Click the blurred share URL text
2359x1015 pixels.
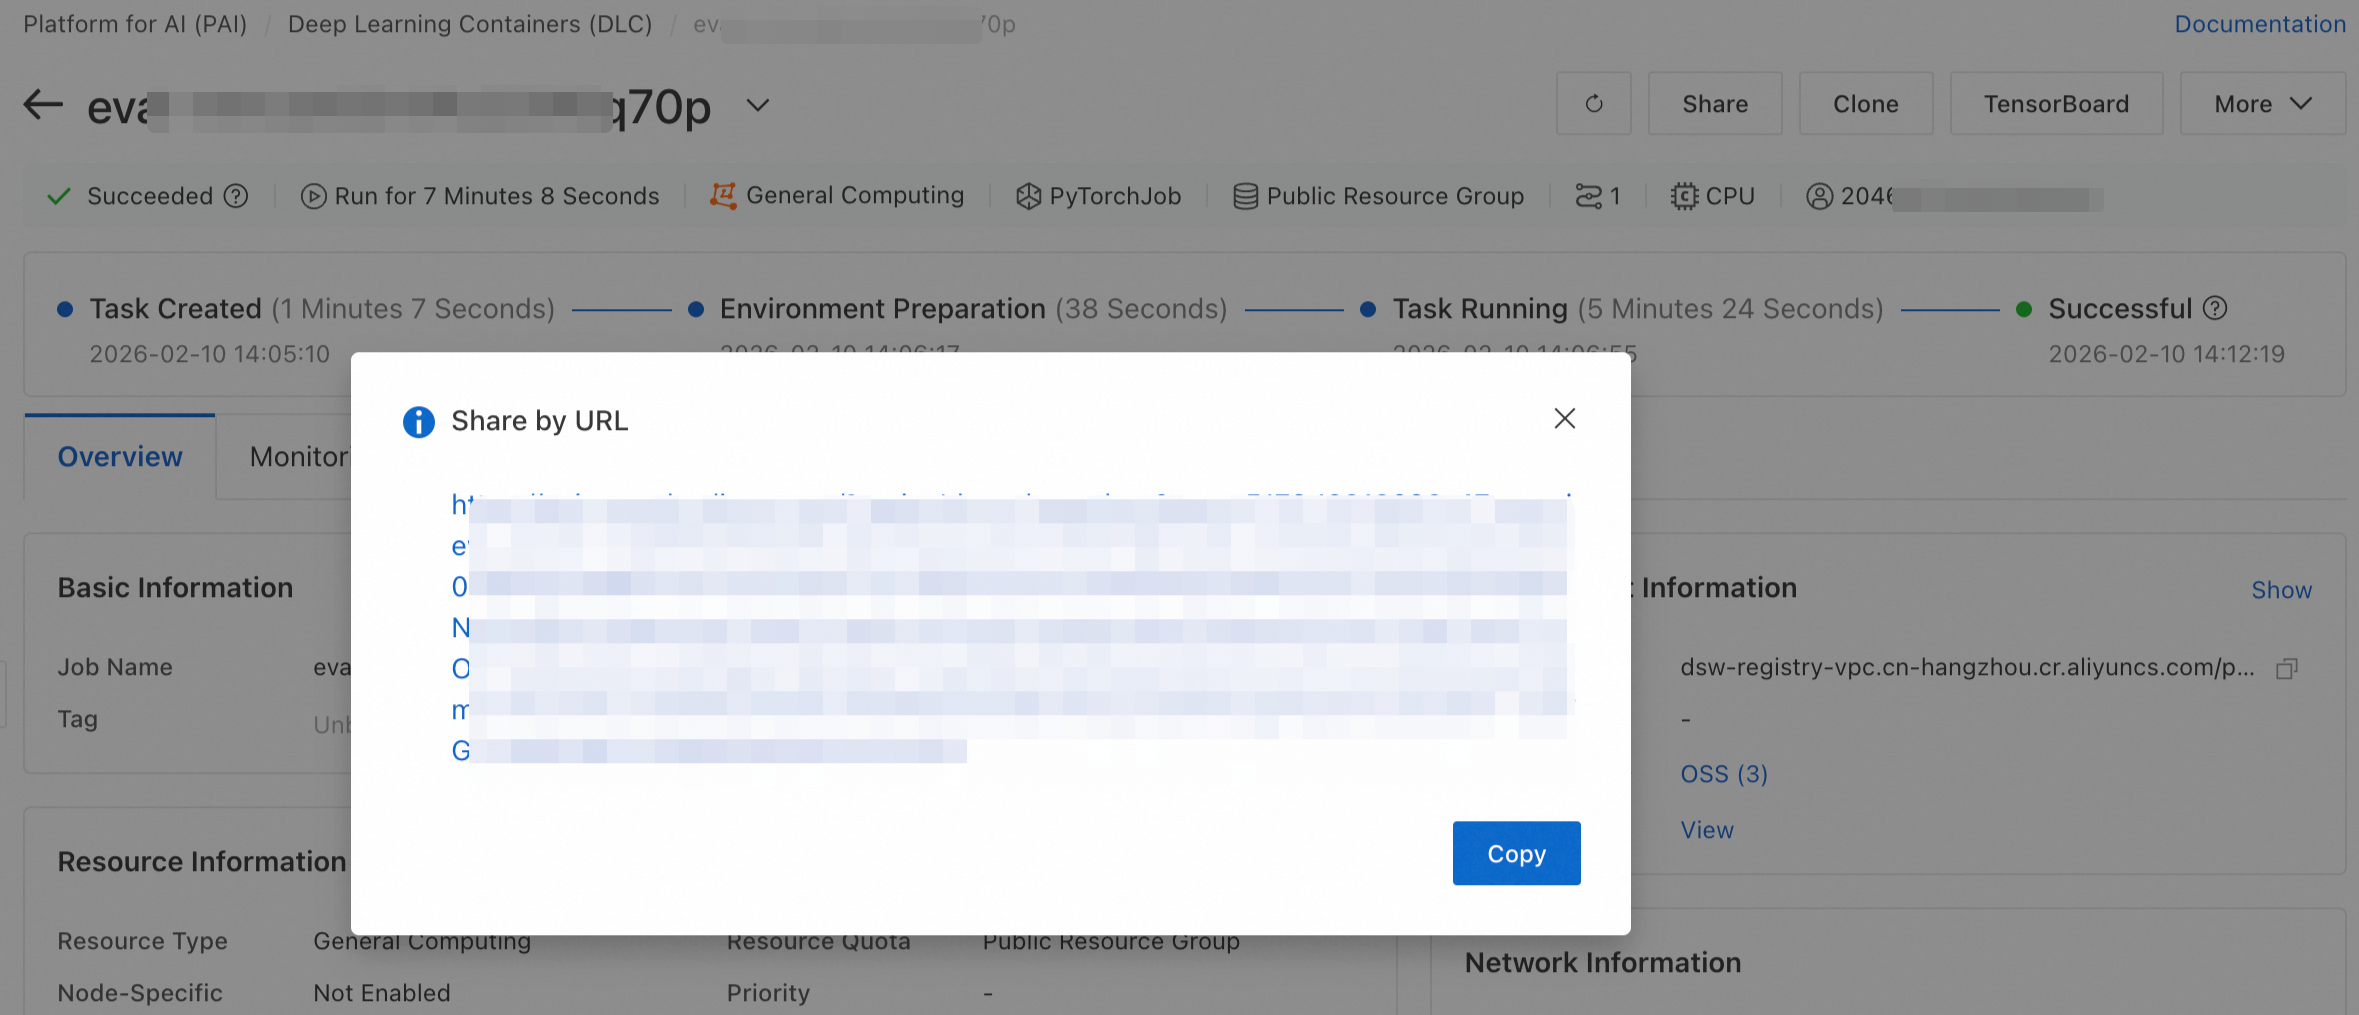(1012, 627)
